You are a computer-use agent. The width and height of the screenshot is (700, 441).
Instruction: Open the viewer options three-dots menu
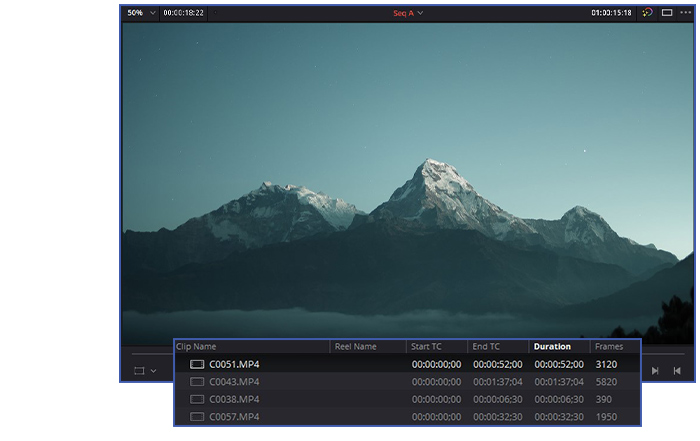coord(686,12)
